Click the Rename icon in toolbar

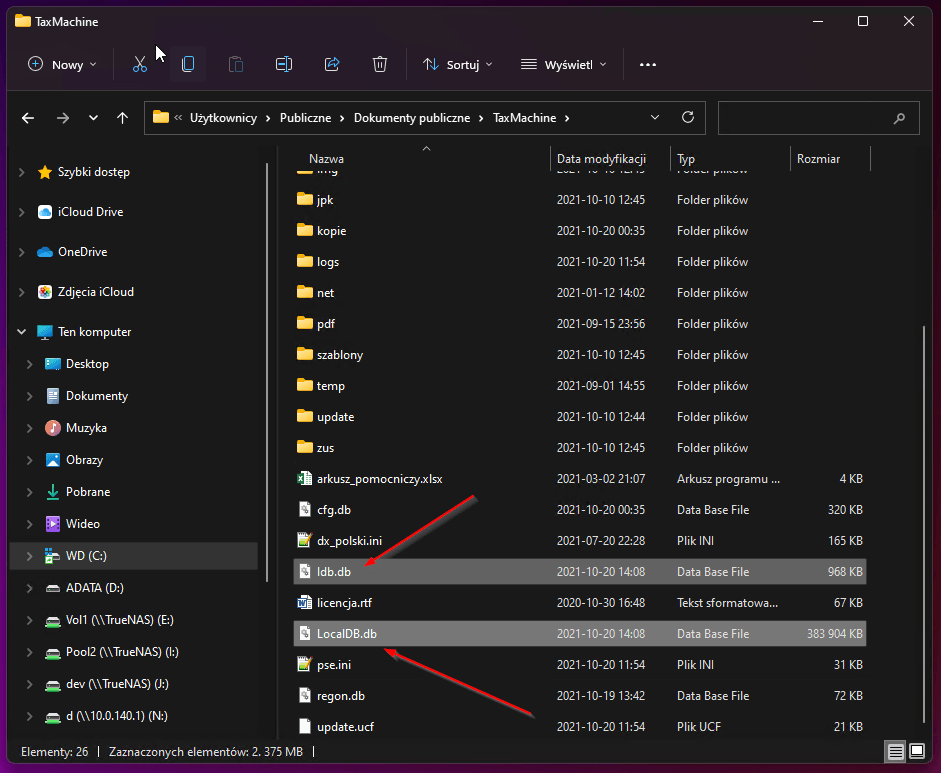[x=284, y=64]
